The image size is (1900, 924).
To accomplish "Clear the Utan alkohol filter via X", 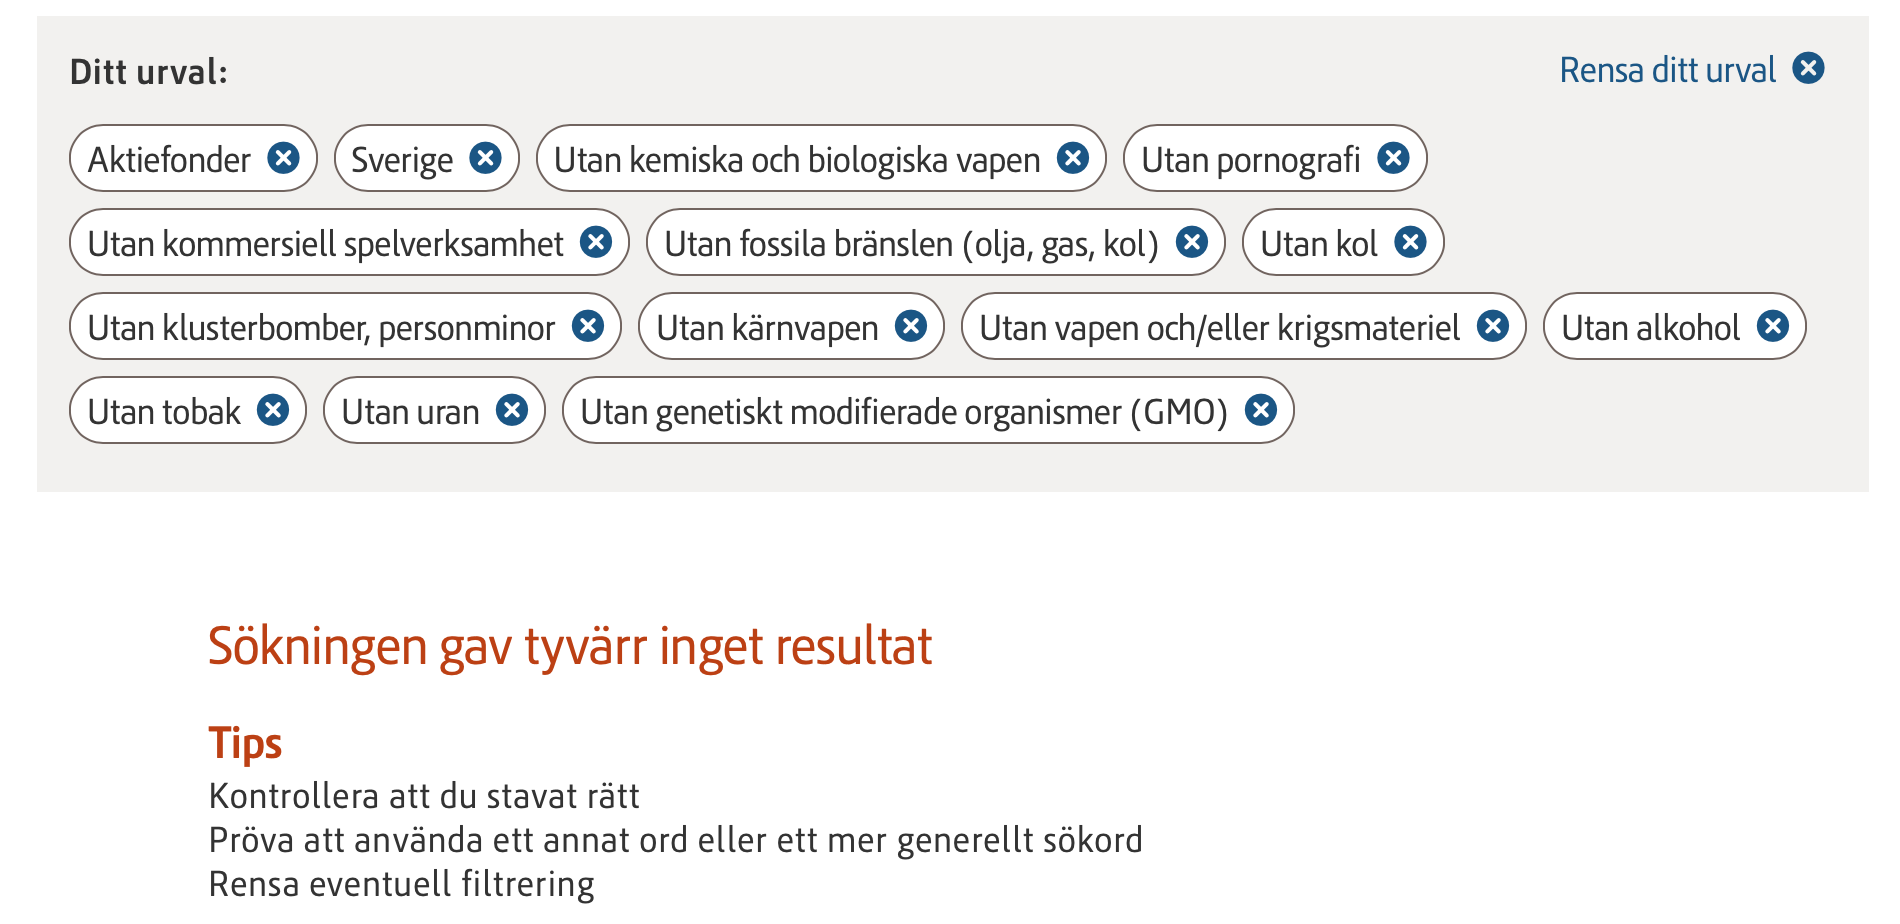I will 1773,326.
